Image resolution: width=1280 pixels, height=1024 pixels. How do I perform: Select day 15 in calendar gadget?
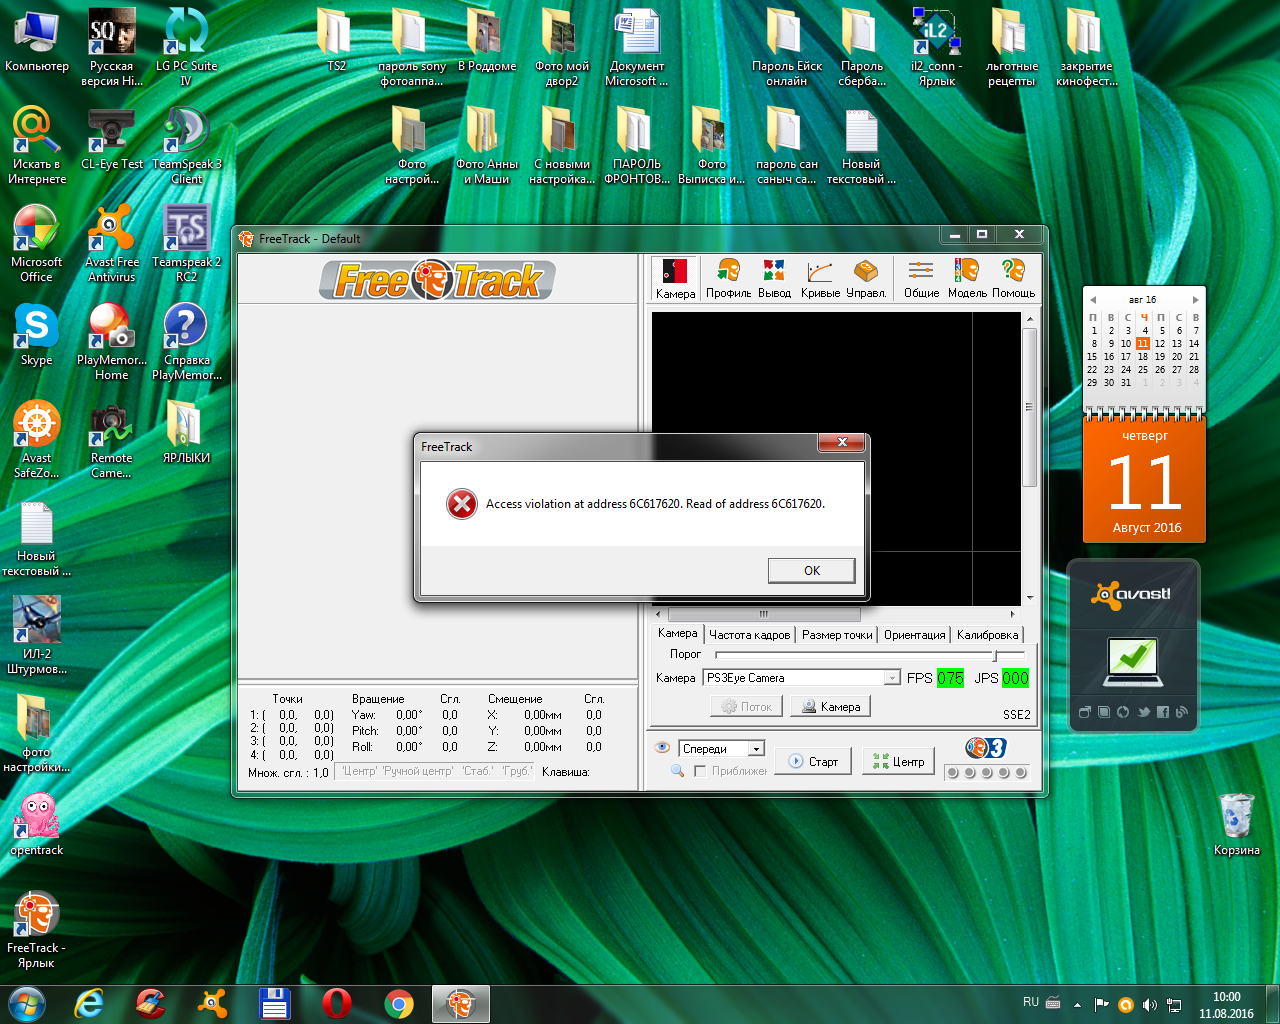pyautogui.click(x=1092, y=356)
